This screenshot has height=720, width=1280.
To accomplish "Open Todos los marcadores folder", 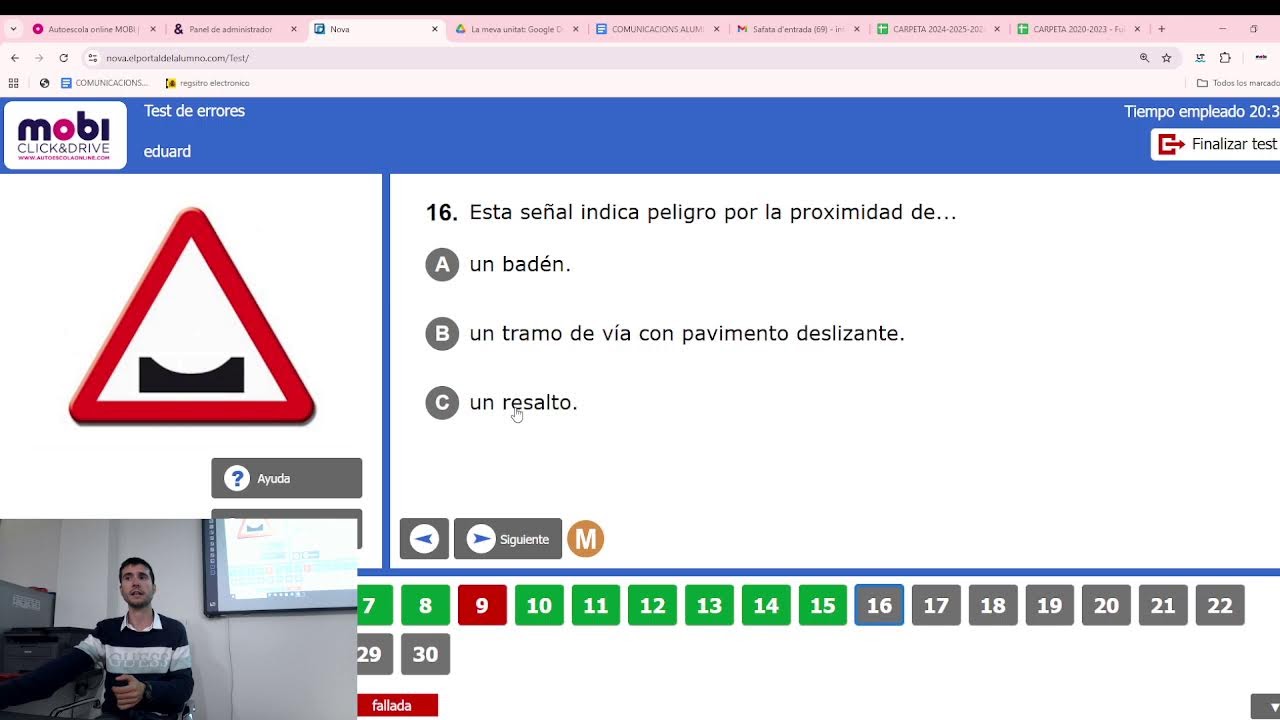I will point(1238,83).
